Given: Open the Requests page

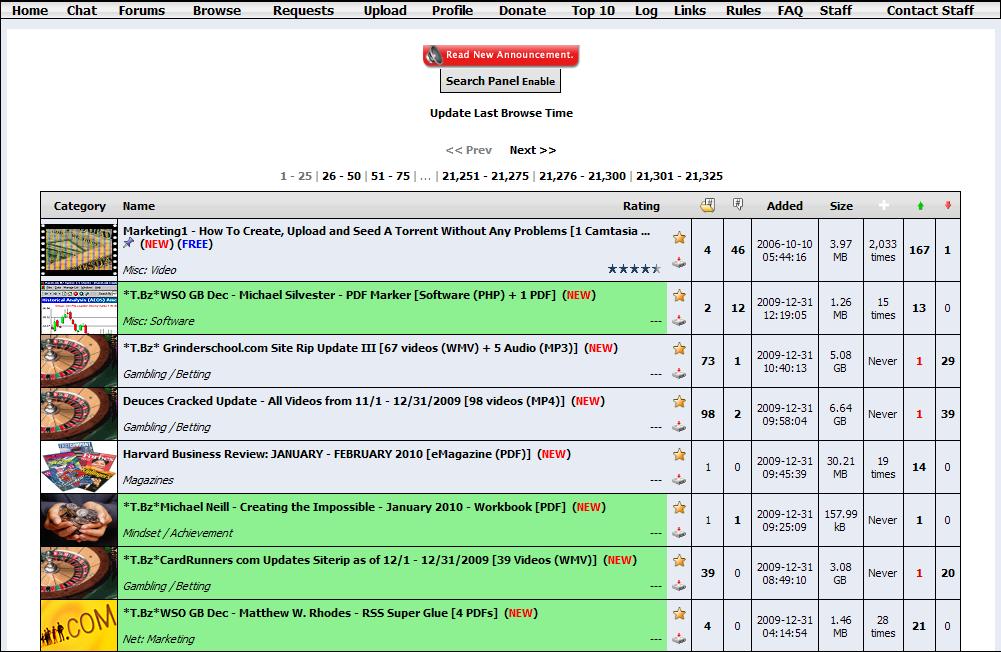Looking at the screenshot, I should pyautogui.click(x=303, y=10).
